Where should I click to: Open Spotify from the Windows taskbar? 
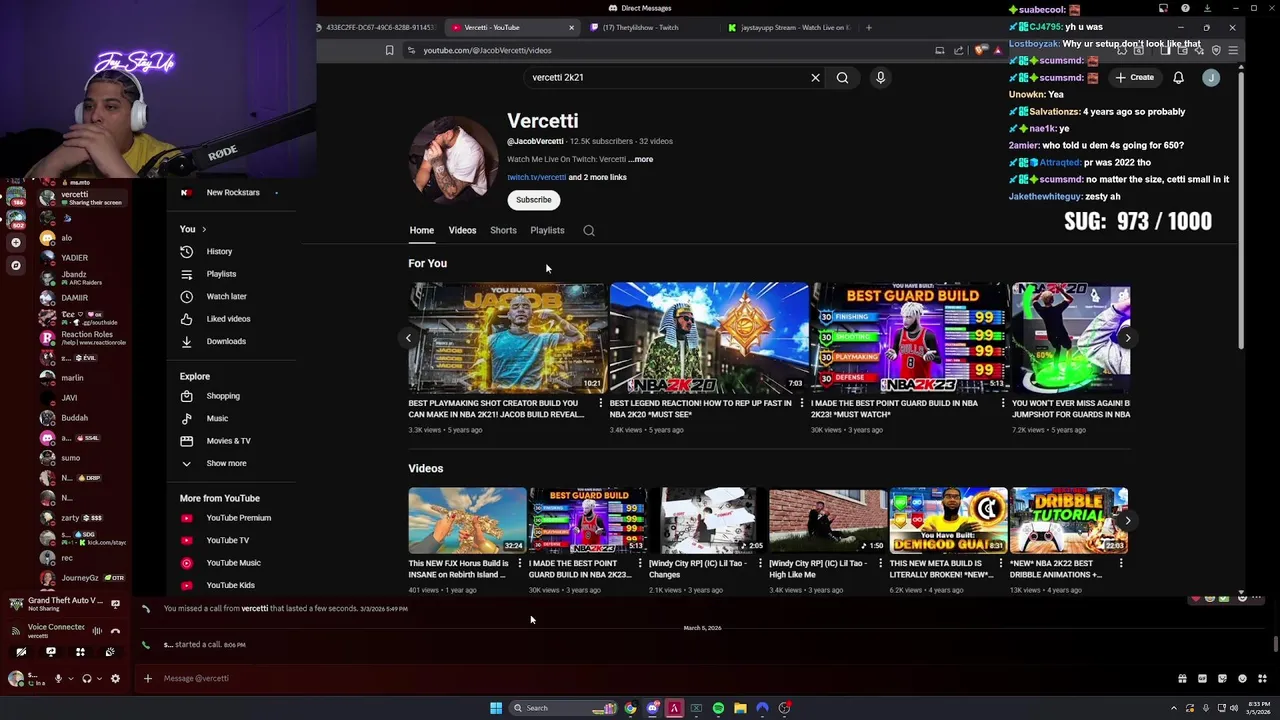coord(718,708)
